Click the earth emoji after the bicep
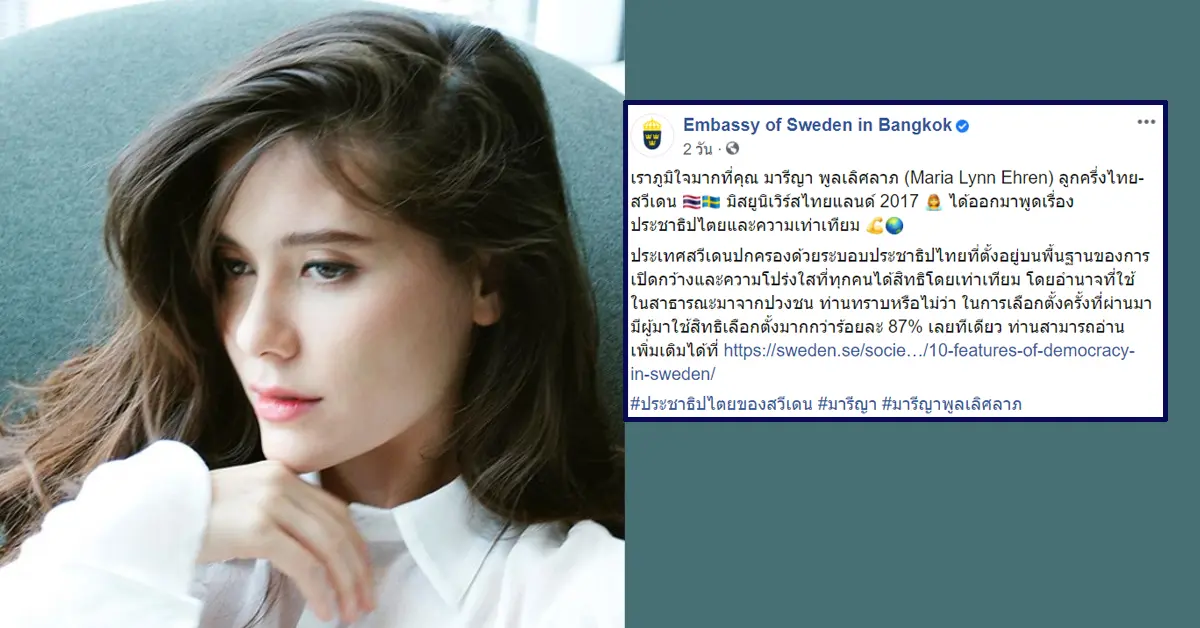1200x628 pixels. pyautogui.click(x=896, y=226)
